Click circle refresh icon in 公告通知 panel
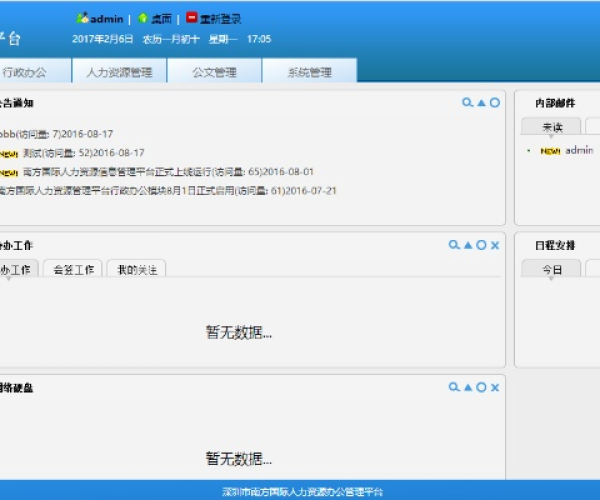Screen dimensions: 600x500 495,103
